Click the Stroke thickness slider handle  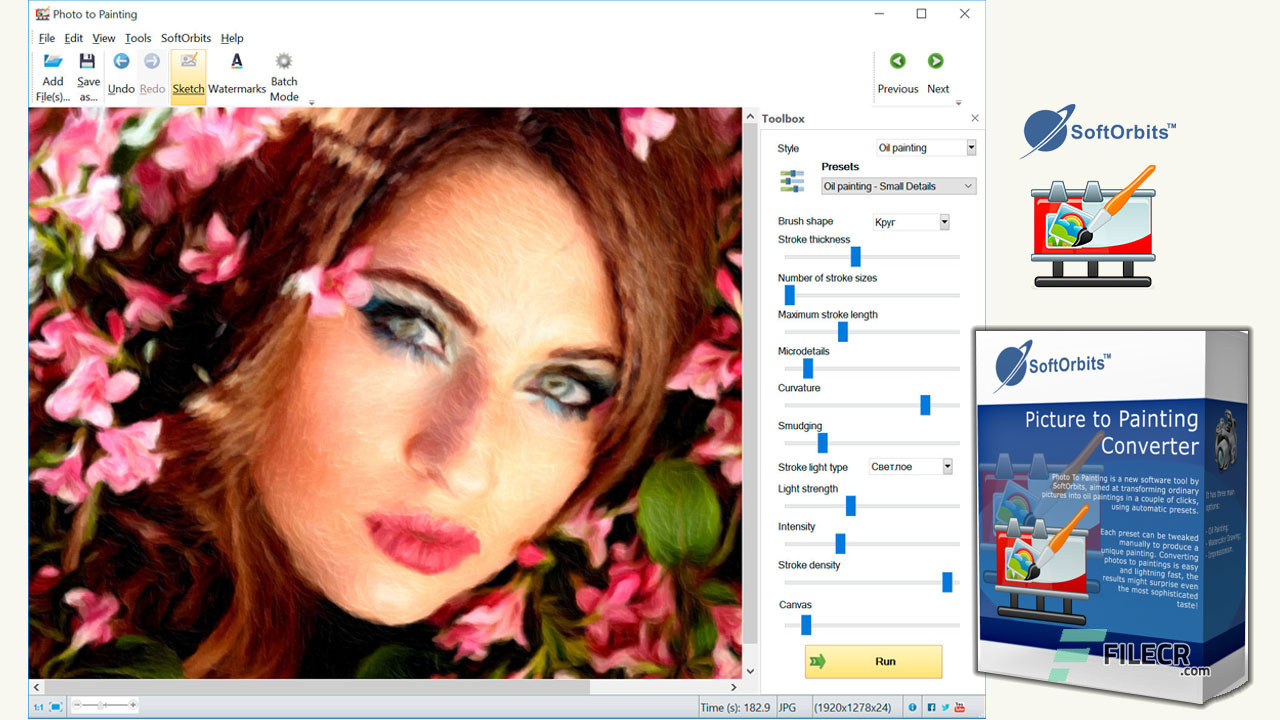click(x=855, y=257)
